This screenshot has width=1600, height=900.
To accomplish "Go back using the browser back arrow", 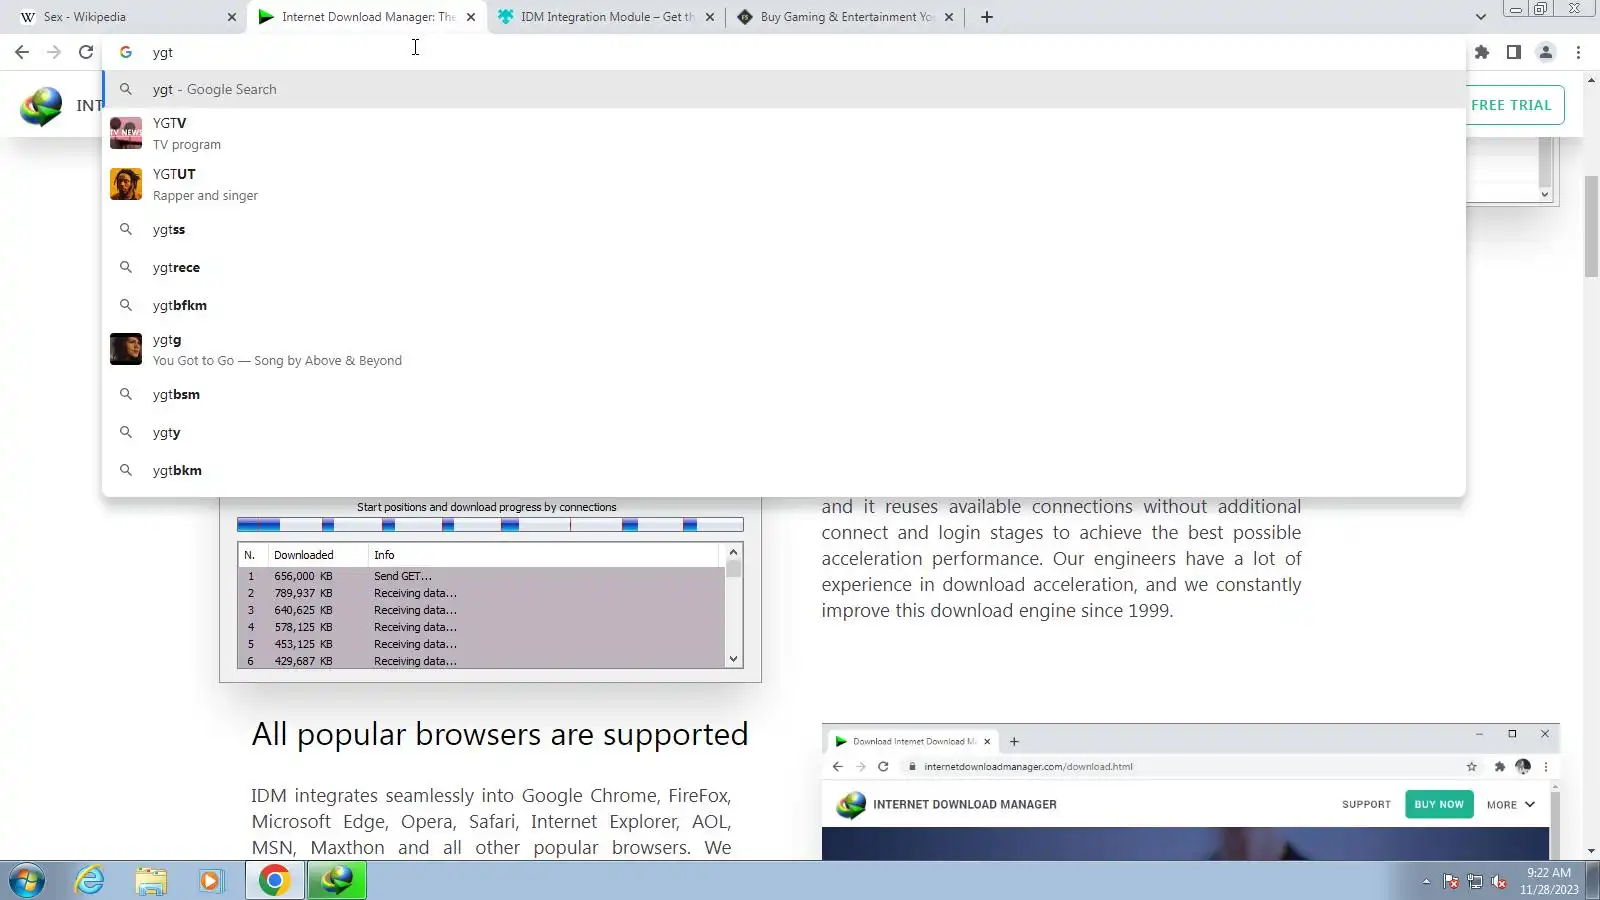I will pos(22,52).
